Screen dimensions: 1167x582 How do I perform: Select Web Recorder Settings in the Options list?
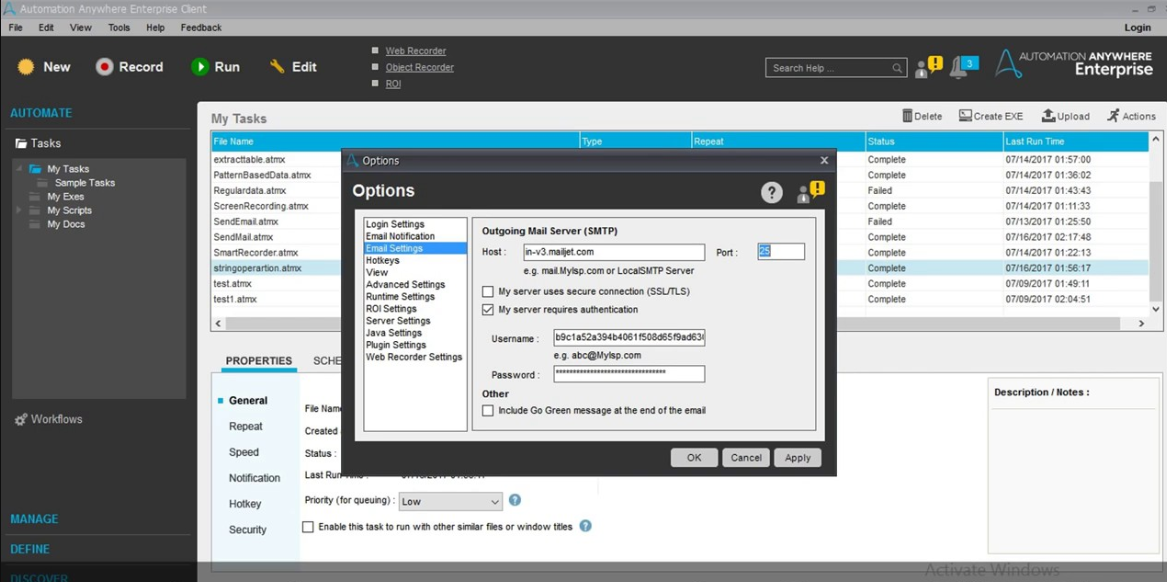point(414,357)
